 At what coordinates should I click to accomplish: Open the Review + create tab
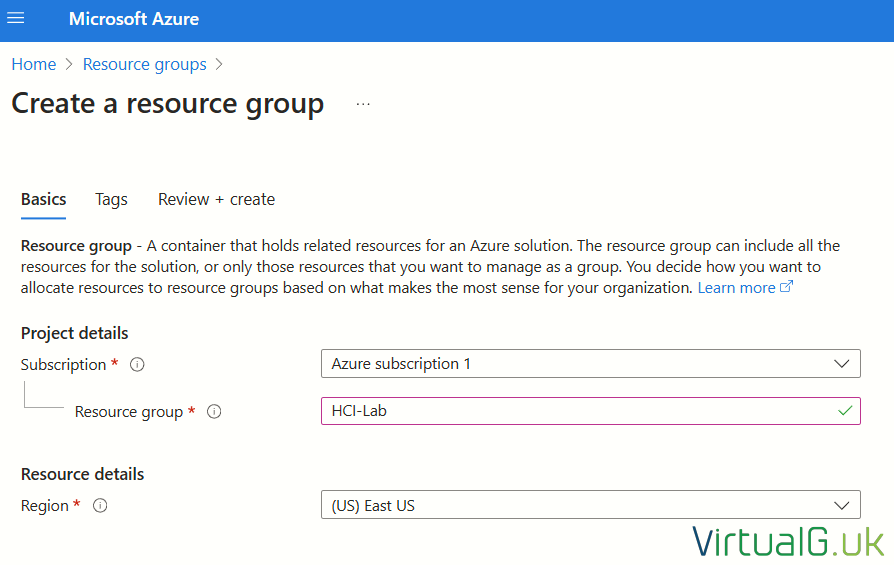217,200
